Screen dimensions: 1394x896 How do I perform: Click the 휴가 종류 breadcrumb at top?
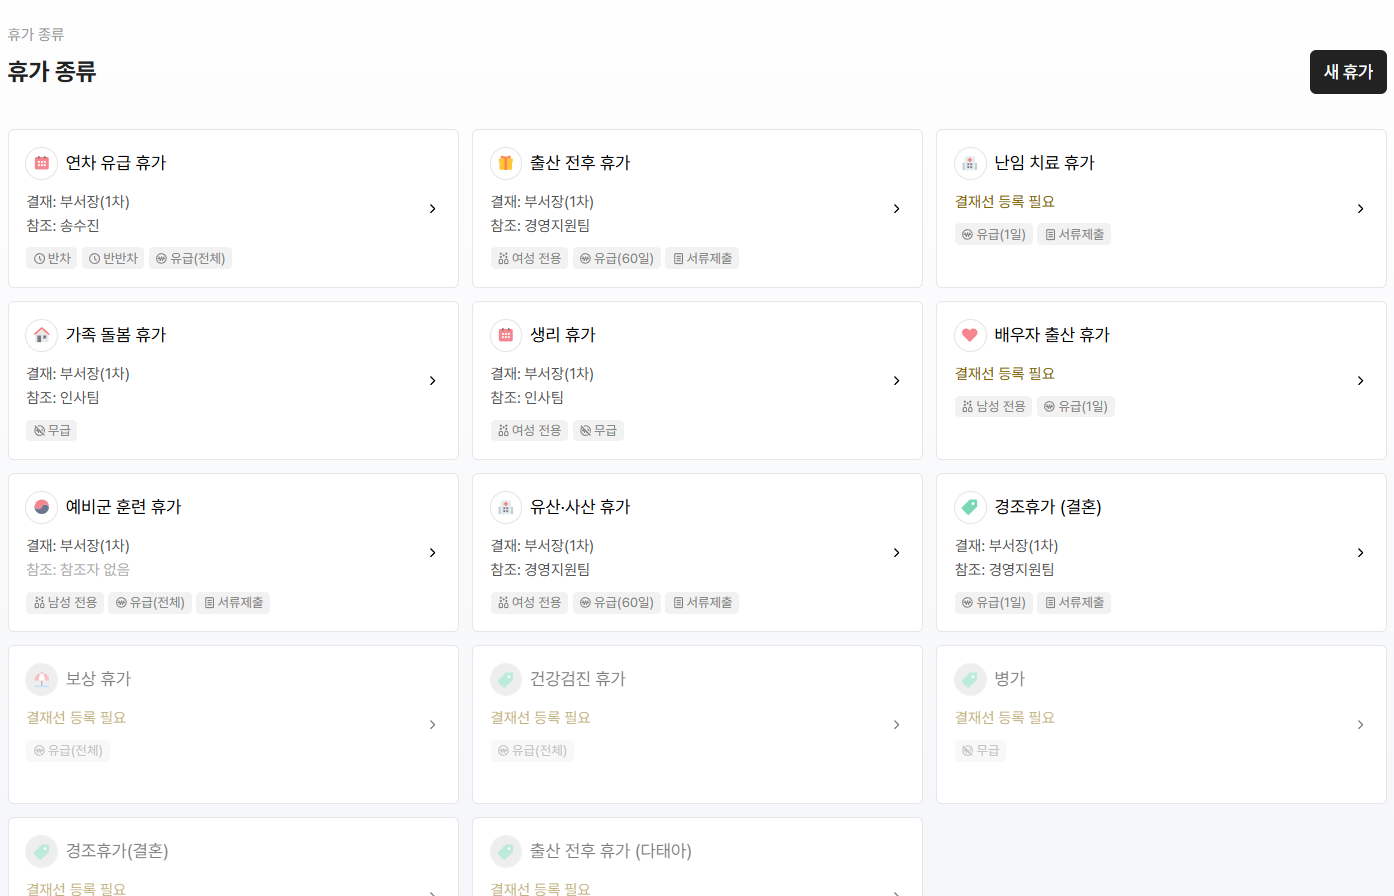click(x=36, y=34)
